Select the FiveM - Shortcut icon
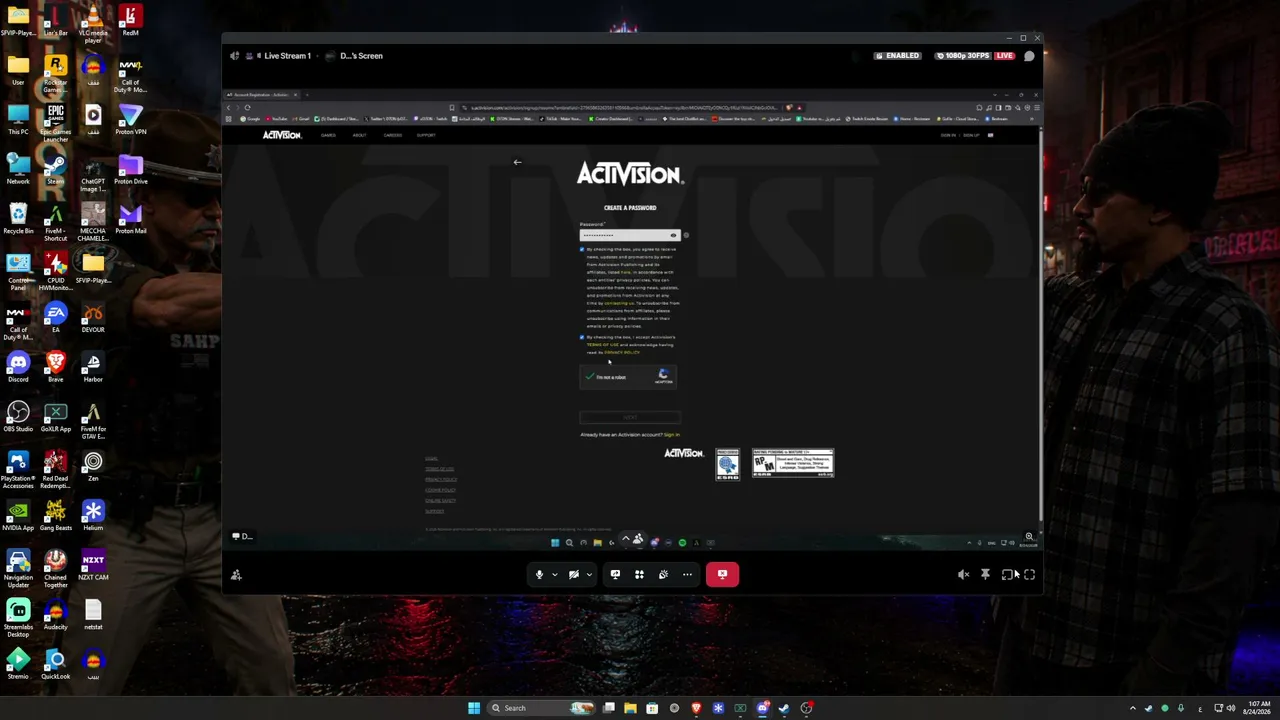Screen dimensions: 1280x720 pyautogui.click(x=56, y=222)
